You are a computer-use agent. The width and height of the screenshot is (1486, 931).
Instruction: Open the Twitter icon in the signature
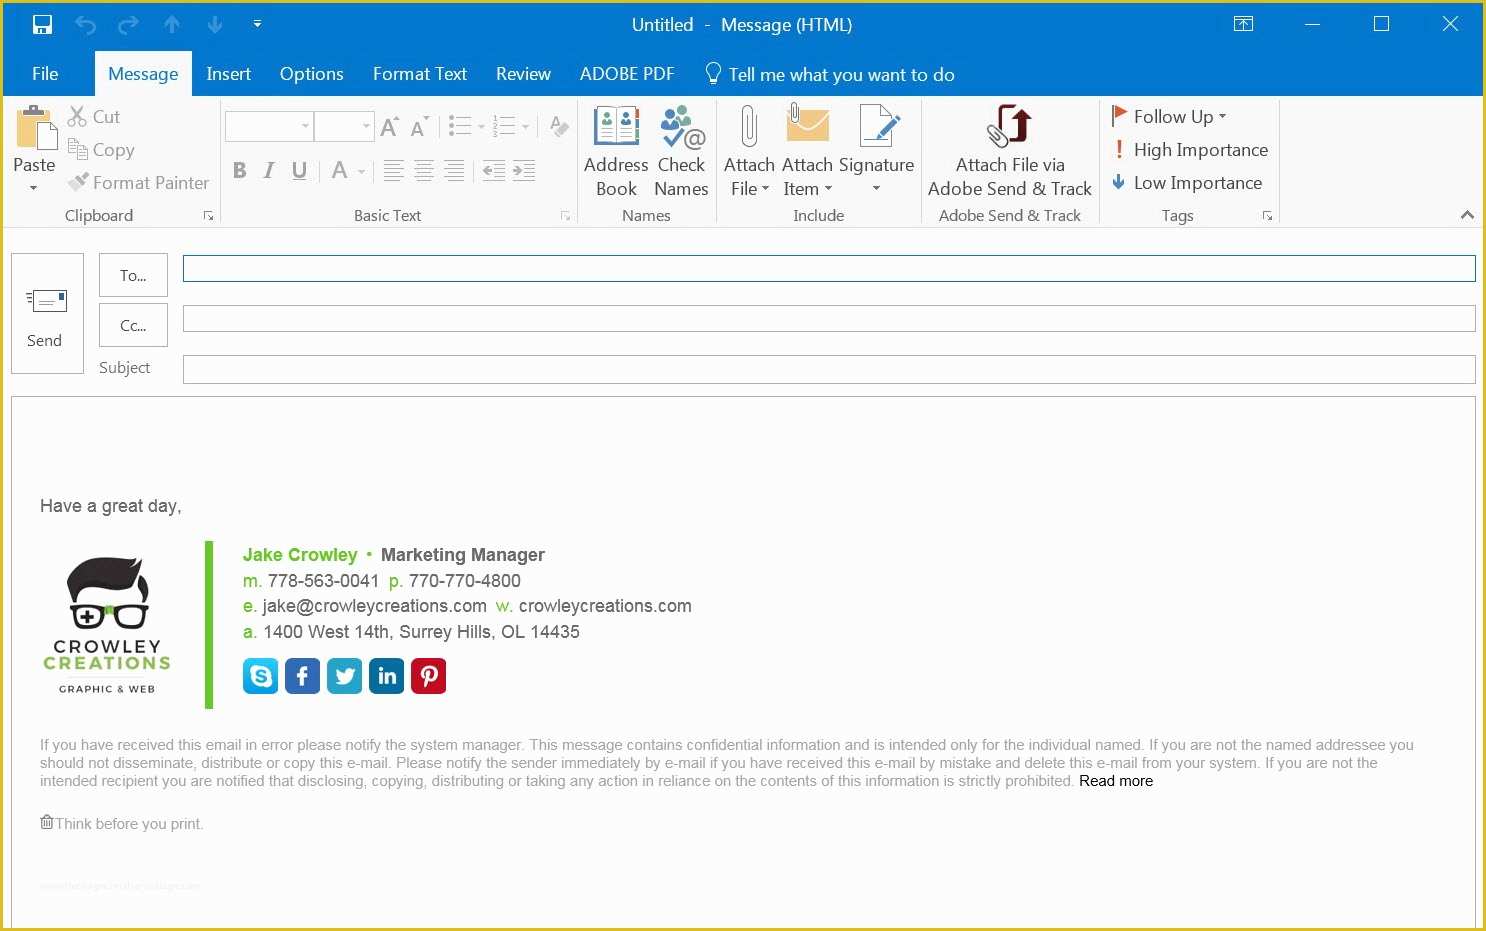click(x=344, y=676)
